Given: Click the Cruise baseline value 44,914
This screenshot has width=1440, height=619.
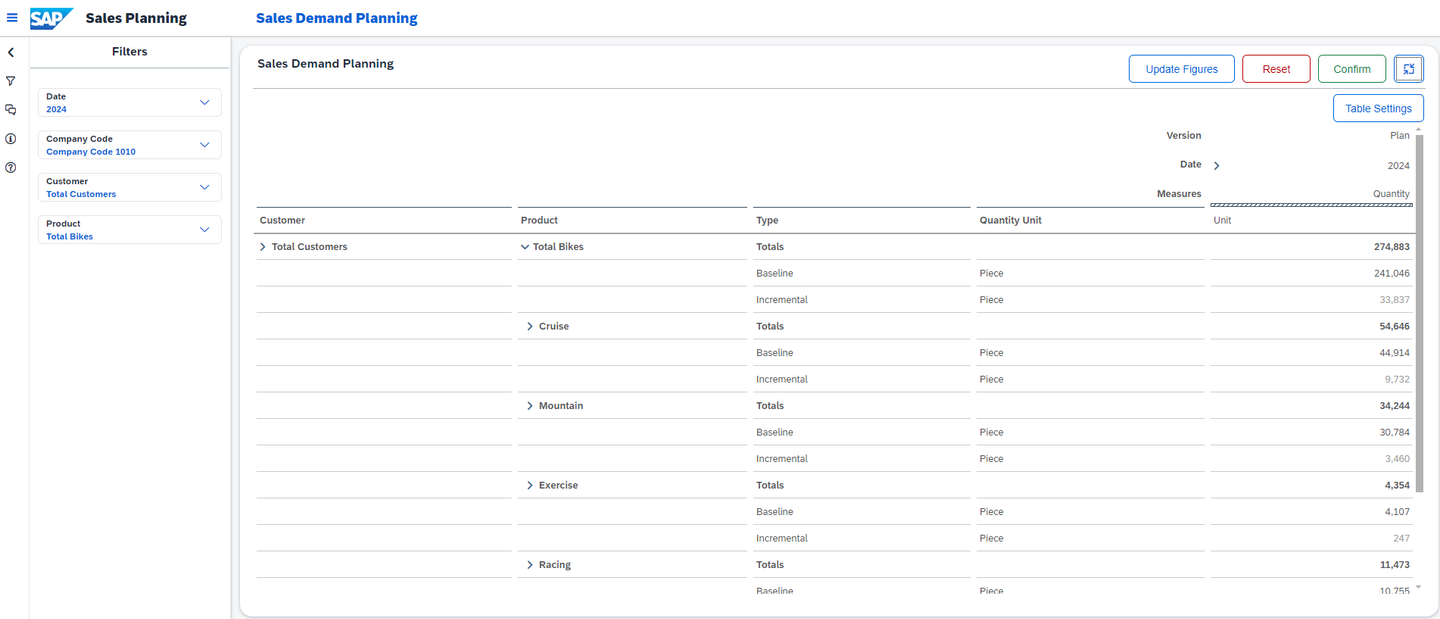Looking at the screenshot, I should pyautogui.click(x=1394, y=353).
